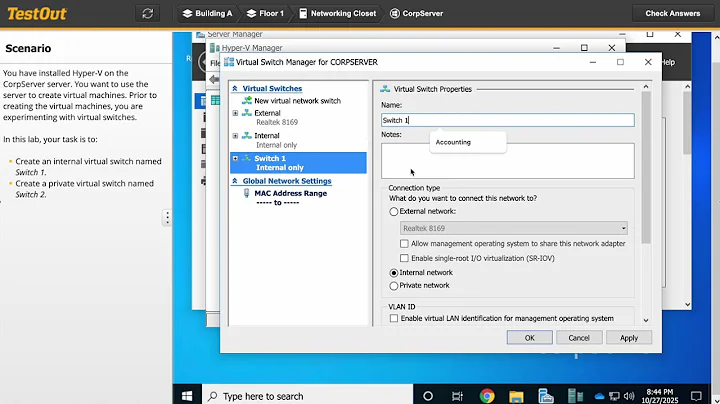Screen dimensions: 720x404
Task: Click the New virtual network switch icon
Action: [247, 101]
